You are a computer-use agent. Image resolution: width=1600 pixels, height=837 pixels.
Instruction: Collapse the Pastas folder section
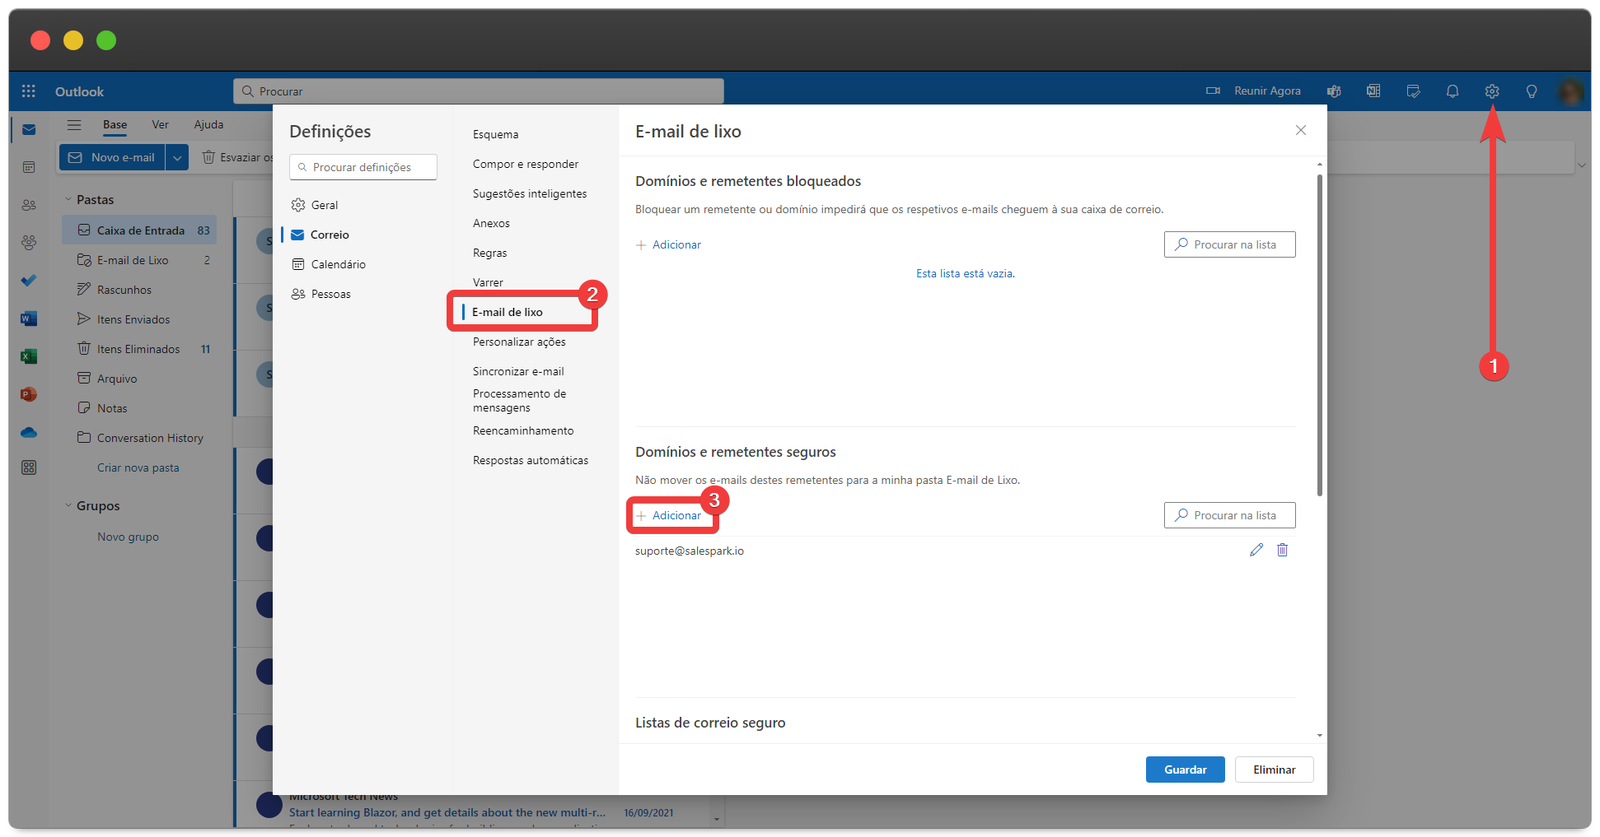tap(68, 200)
